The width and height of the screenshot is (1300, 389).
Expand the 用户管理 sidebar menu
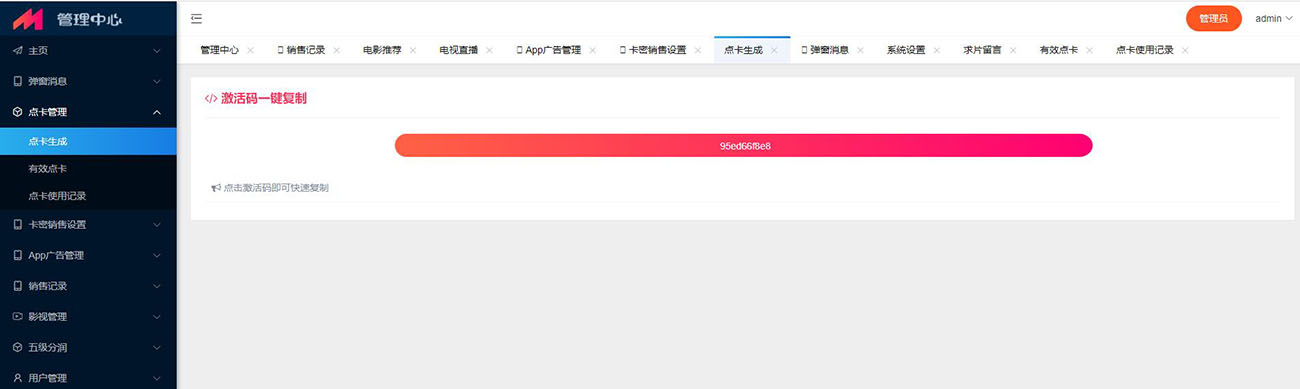(156, 378)
